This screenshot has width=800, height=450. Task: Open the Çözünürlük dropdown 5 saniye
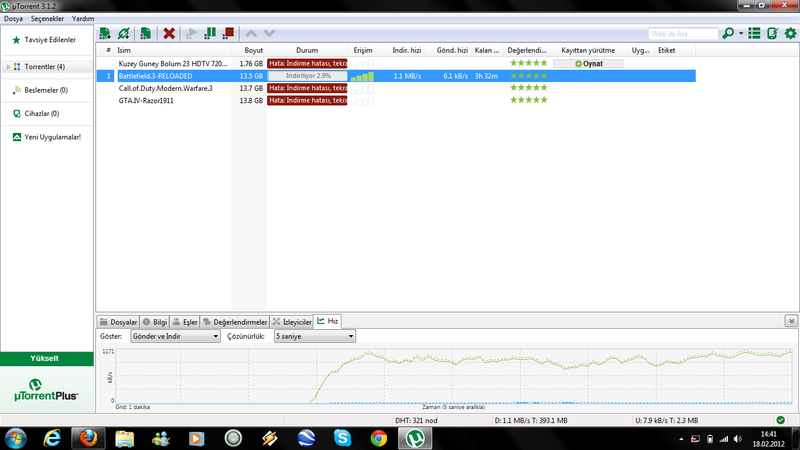pyautogui.click(x=314, y=336)
